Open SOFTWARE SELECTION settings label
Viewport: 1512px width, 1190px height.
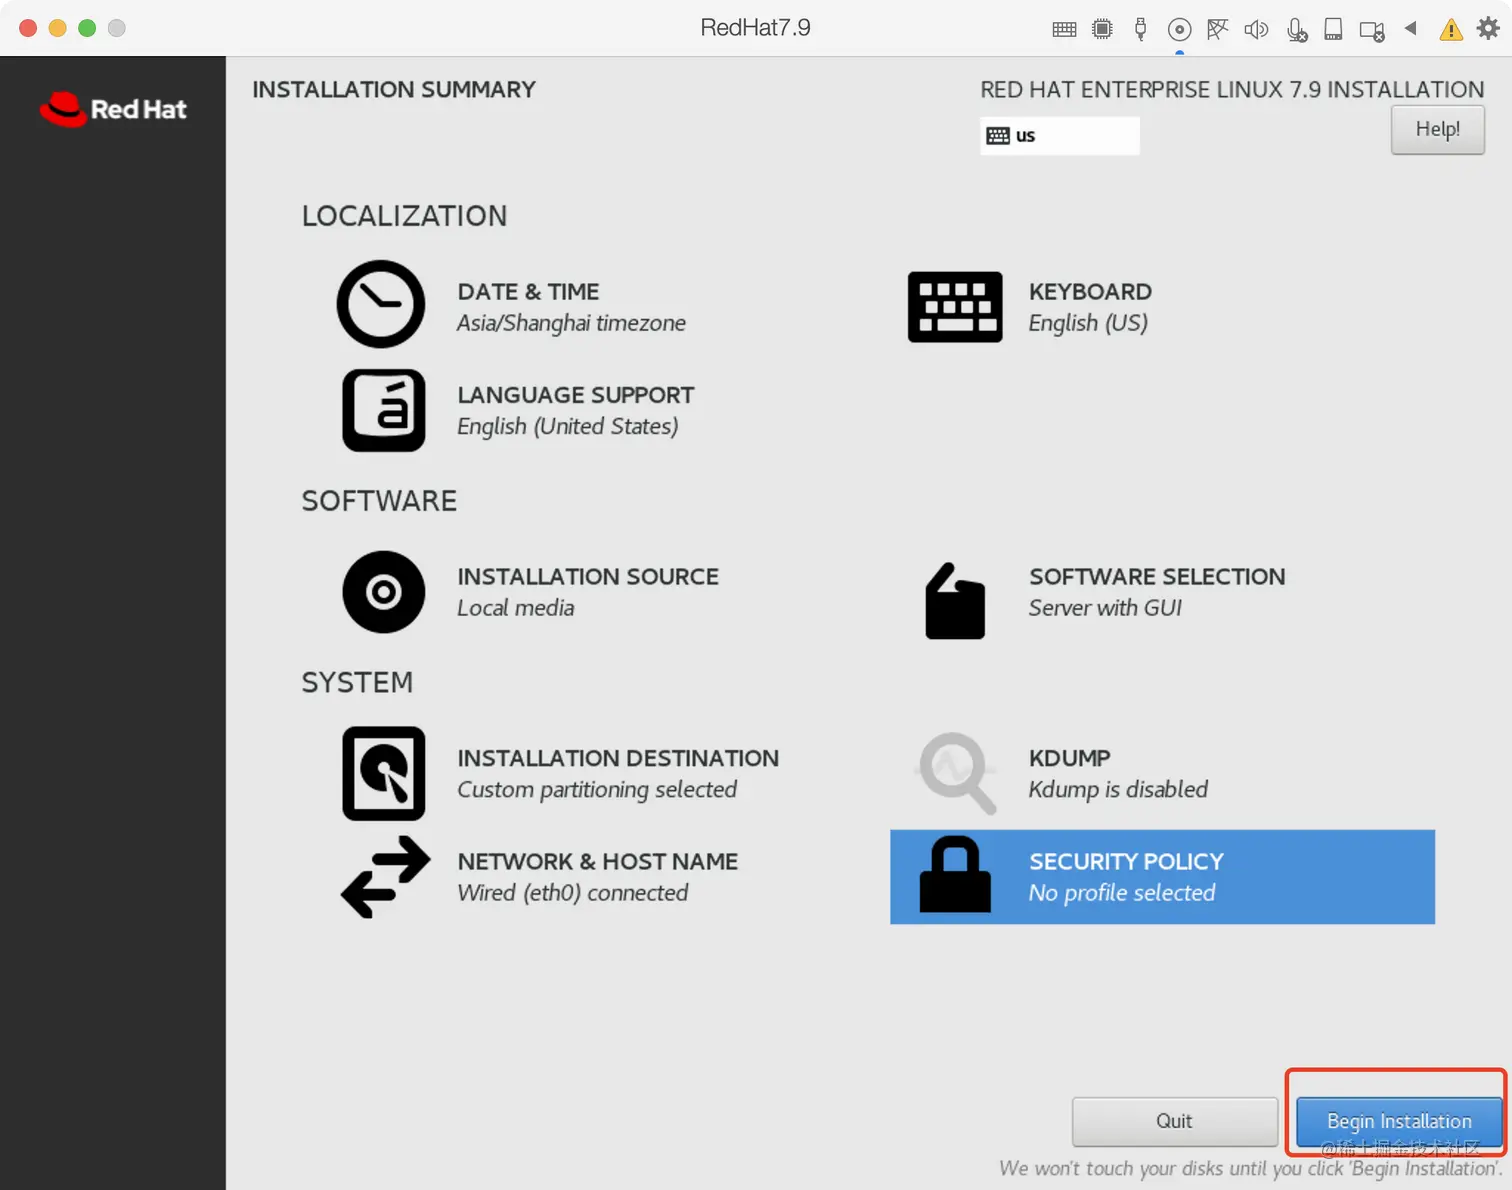(x=1157, y=577)
